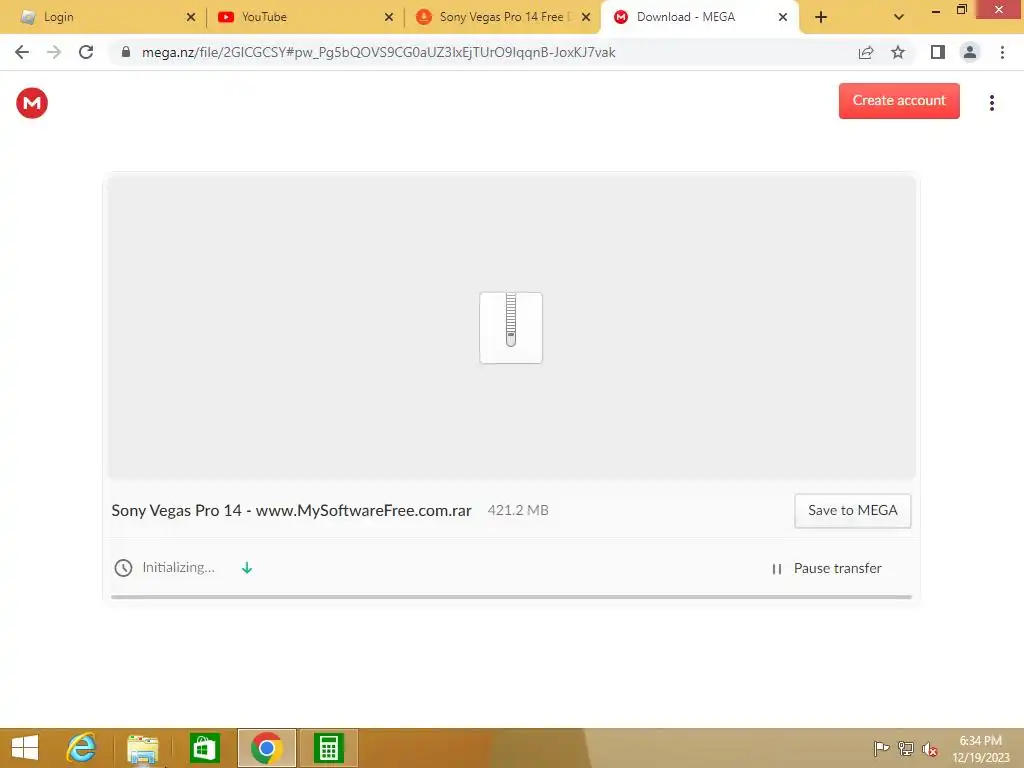Share this page icon in address bar

(866, 52)
